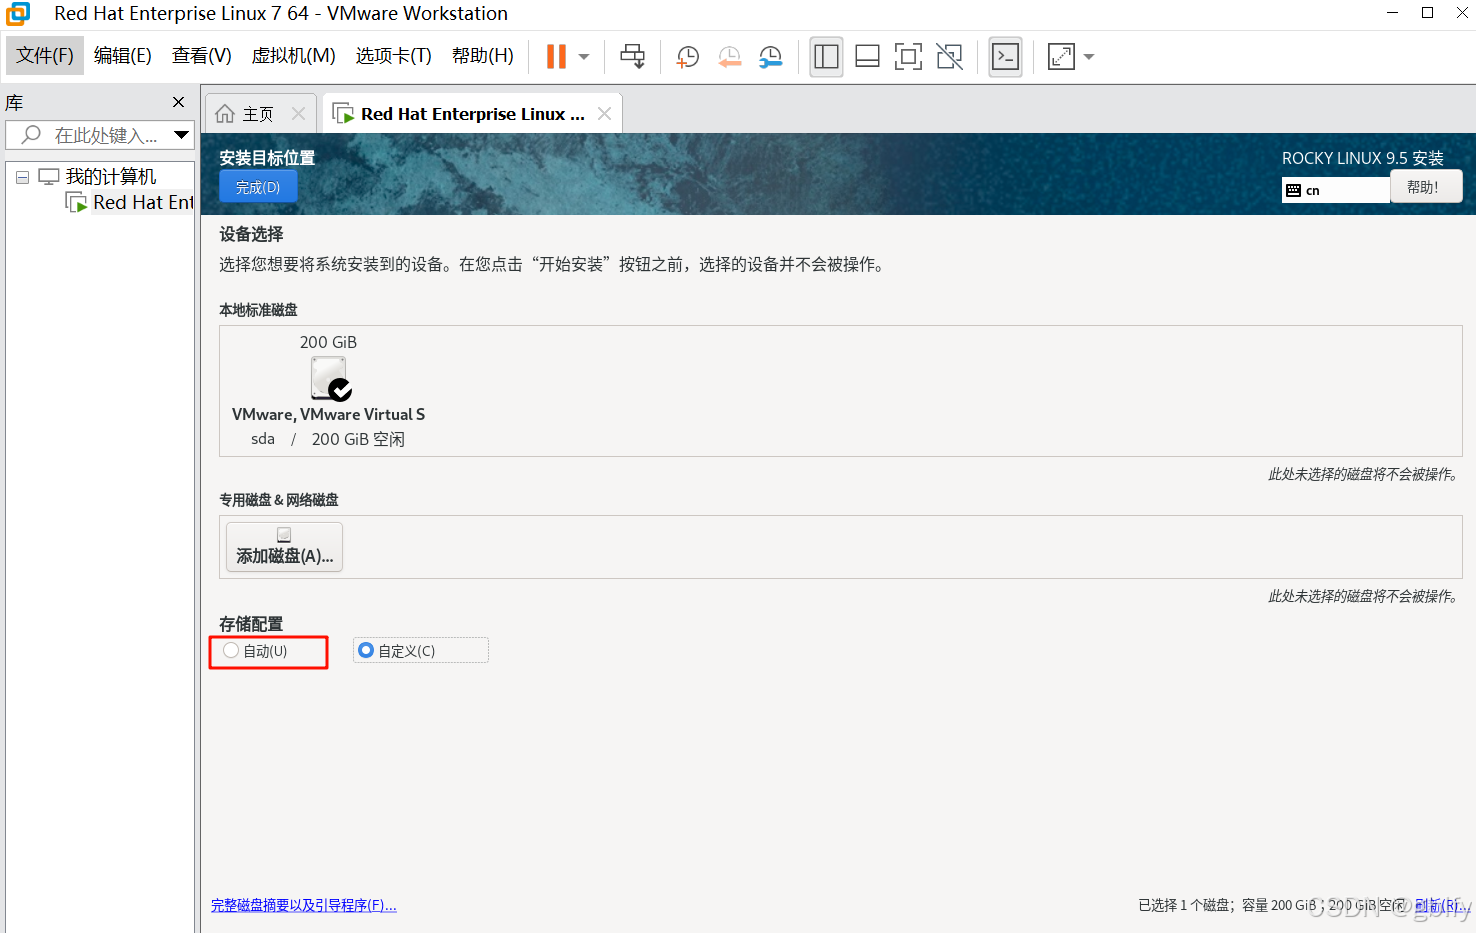Click the '安装目标位置' title

(267, 158)
